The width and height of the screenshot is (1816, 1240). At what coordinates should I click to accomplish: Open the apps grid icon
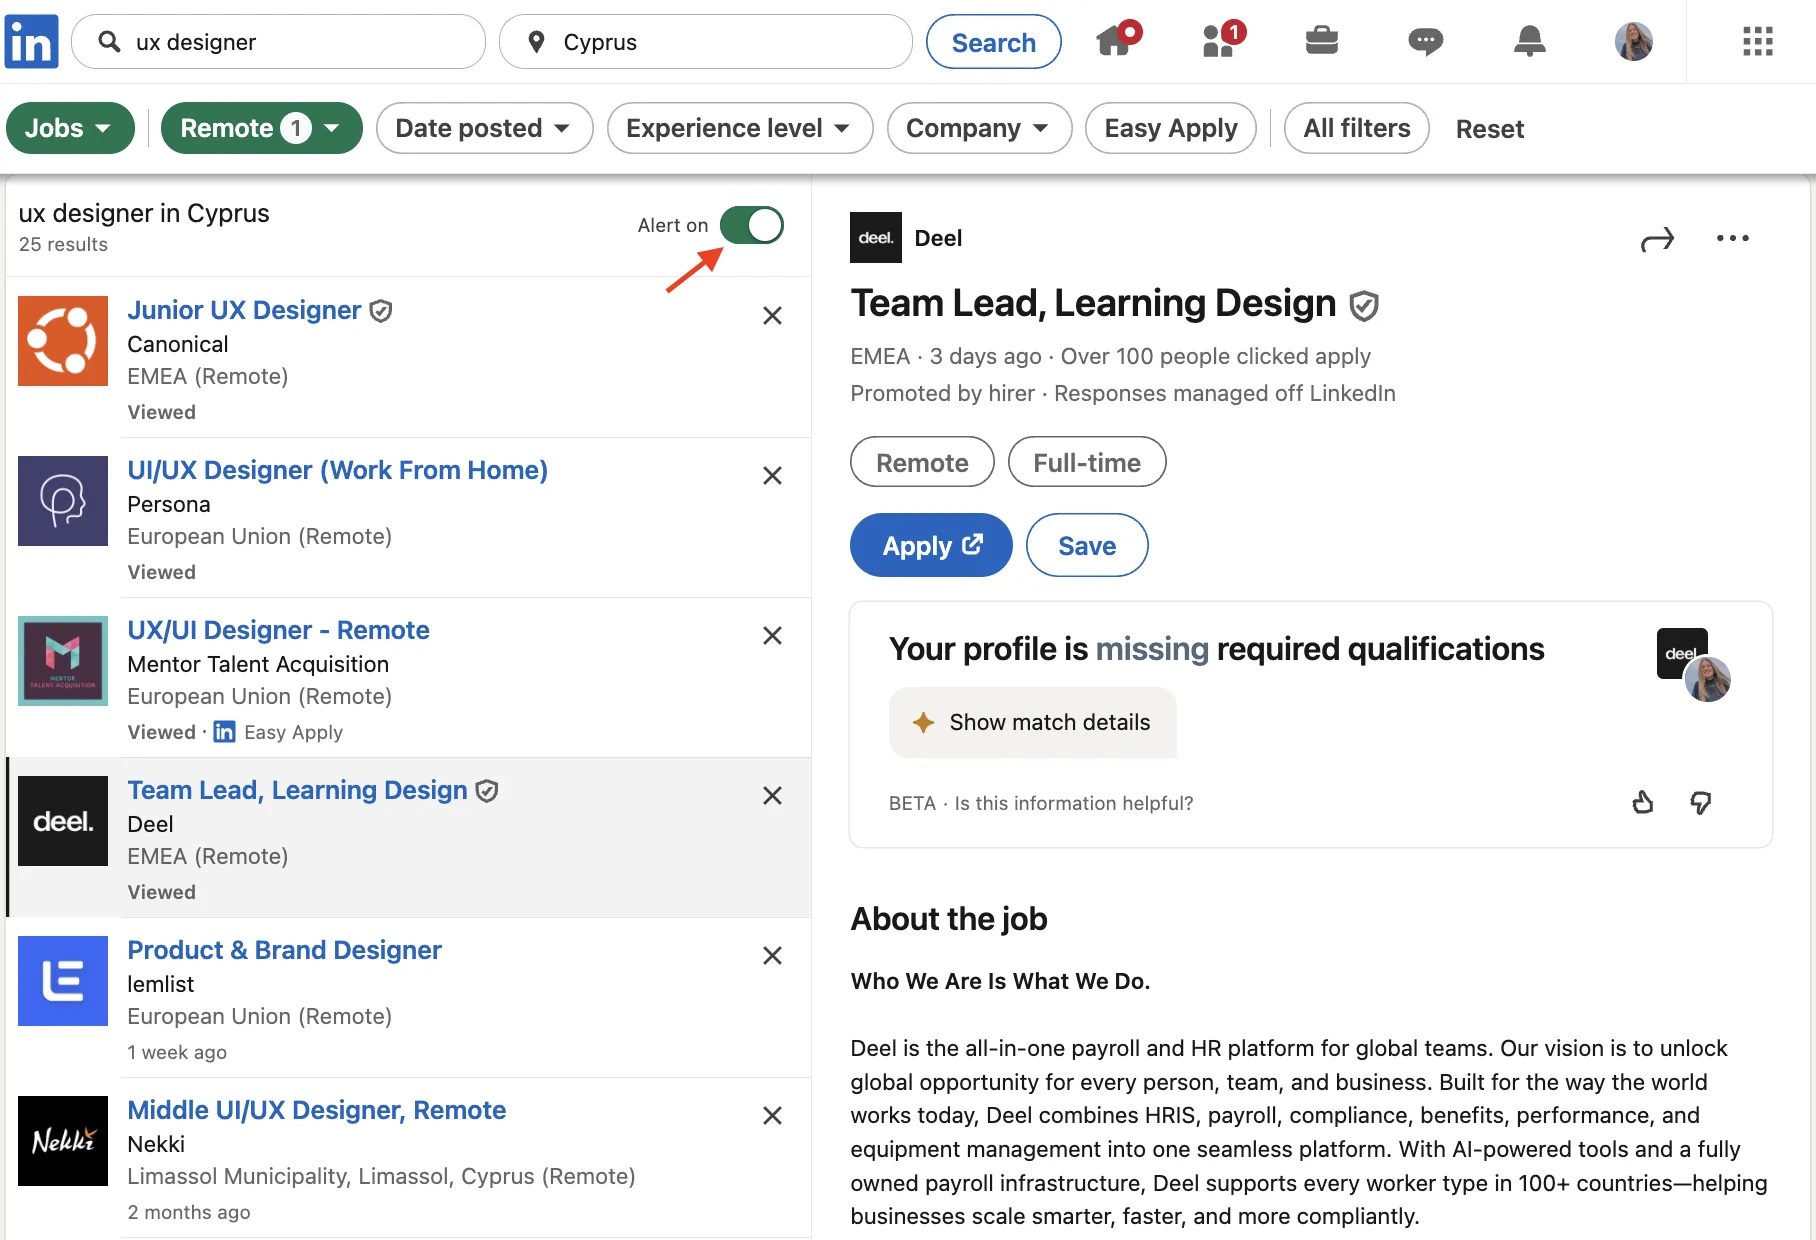pos(1757,42)
